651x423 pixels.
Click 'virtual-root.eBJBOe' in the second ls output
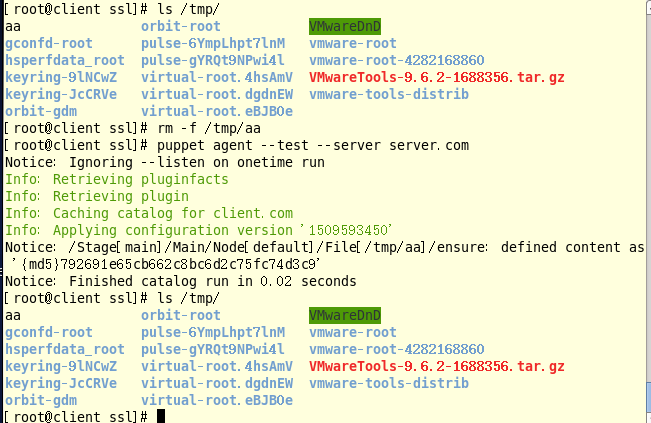coord(217,401)
